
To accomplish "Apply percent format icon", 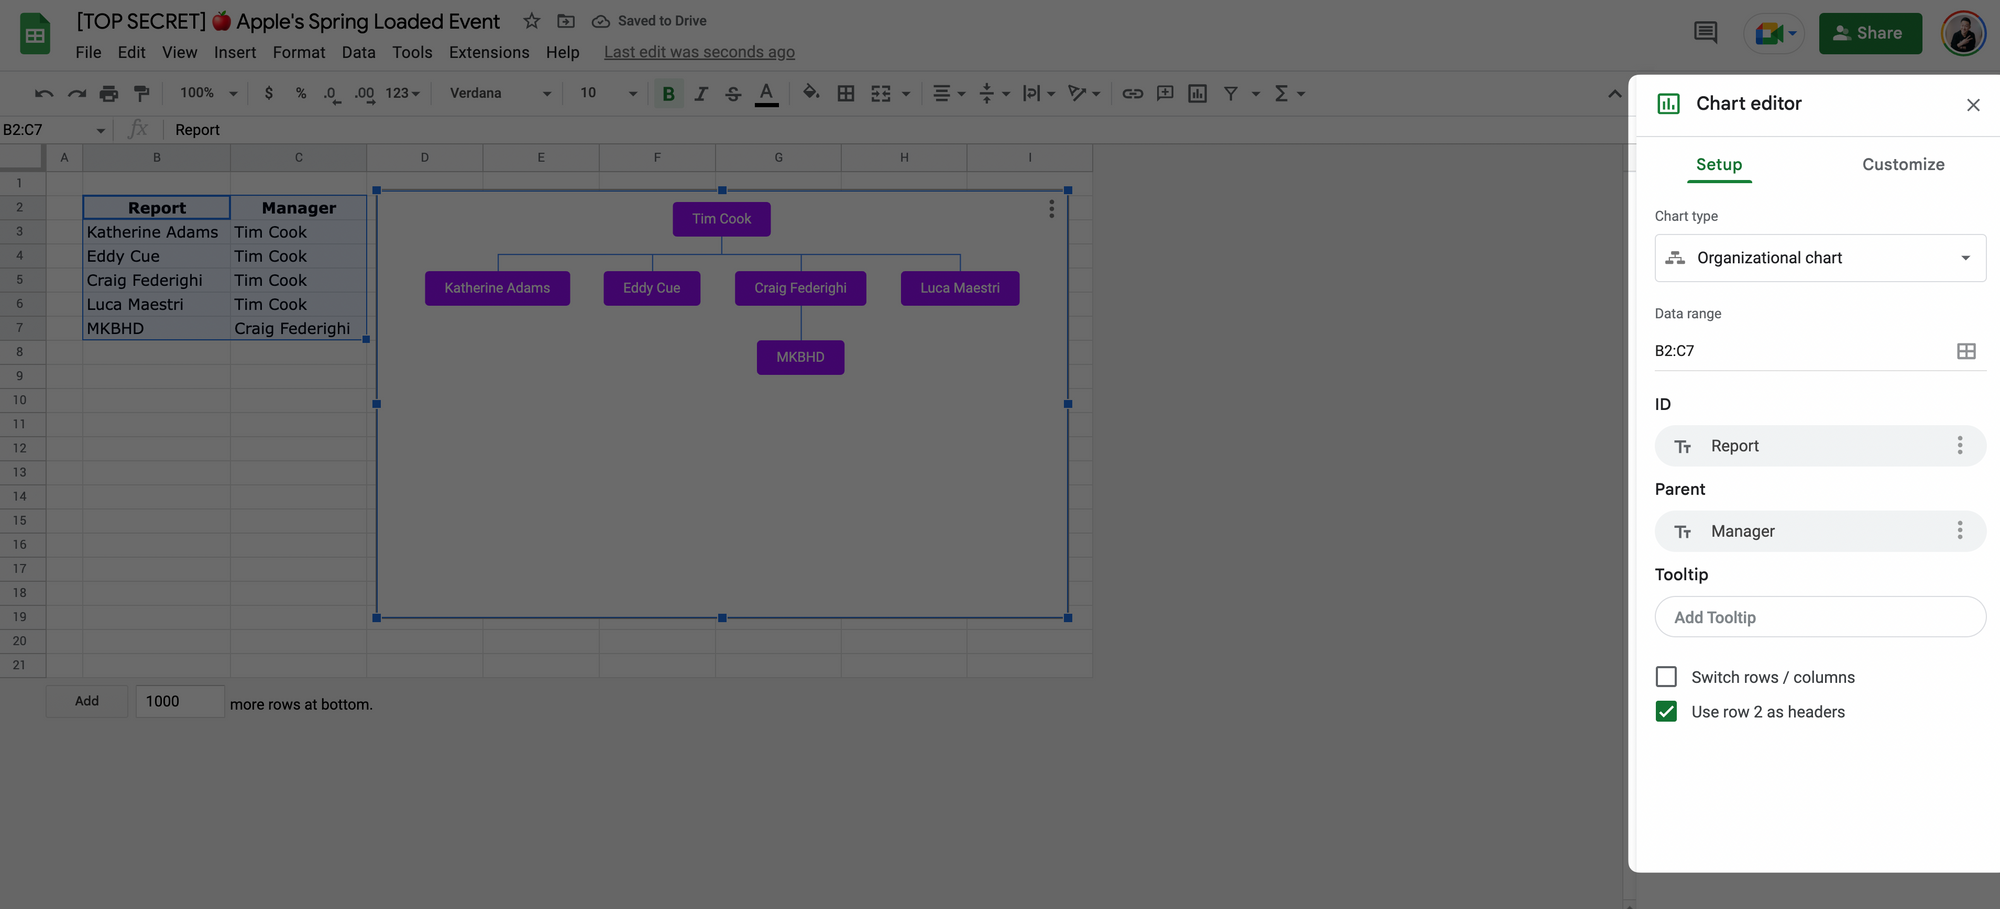I will (x=300, y=93).
